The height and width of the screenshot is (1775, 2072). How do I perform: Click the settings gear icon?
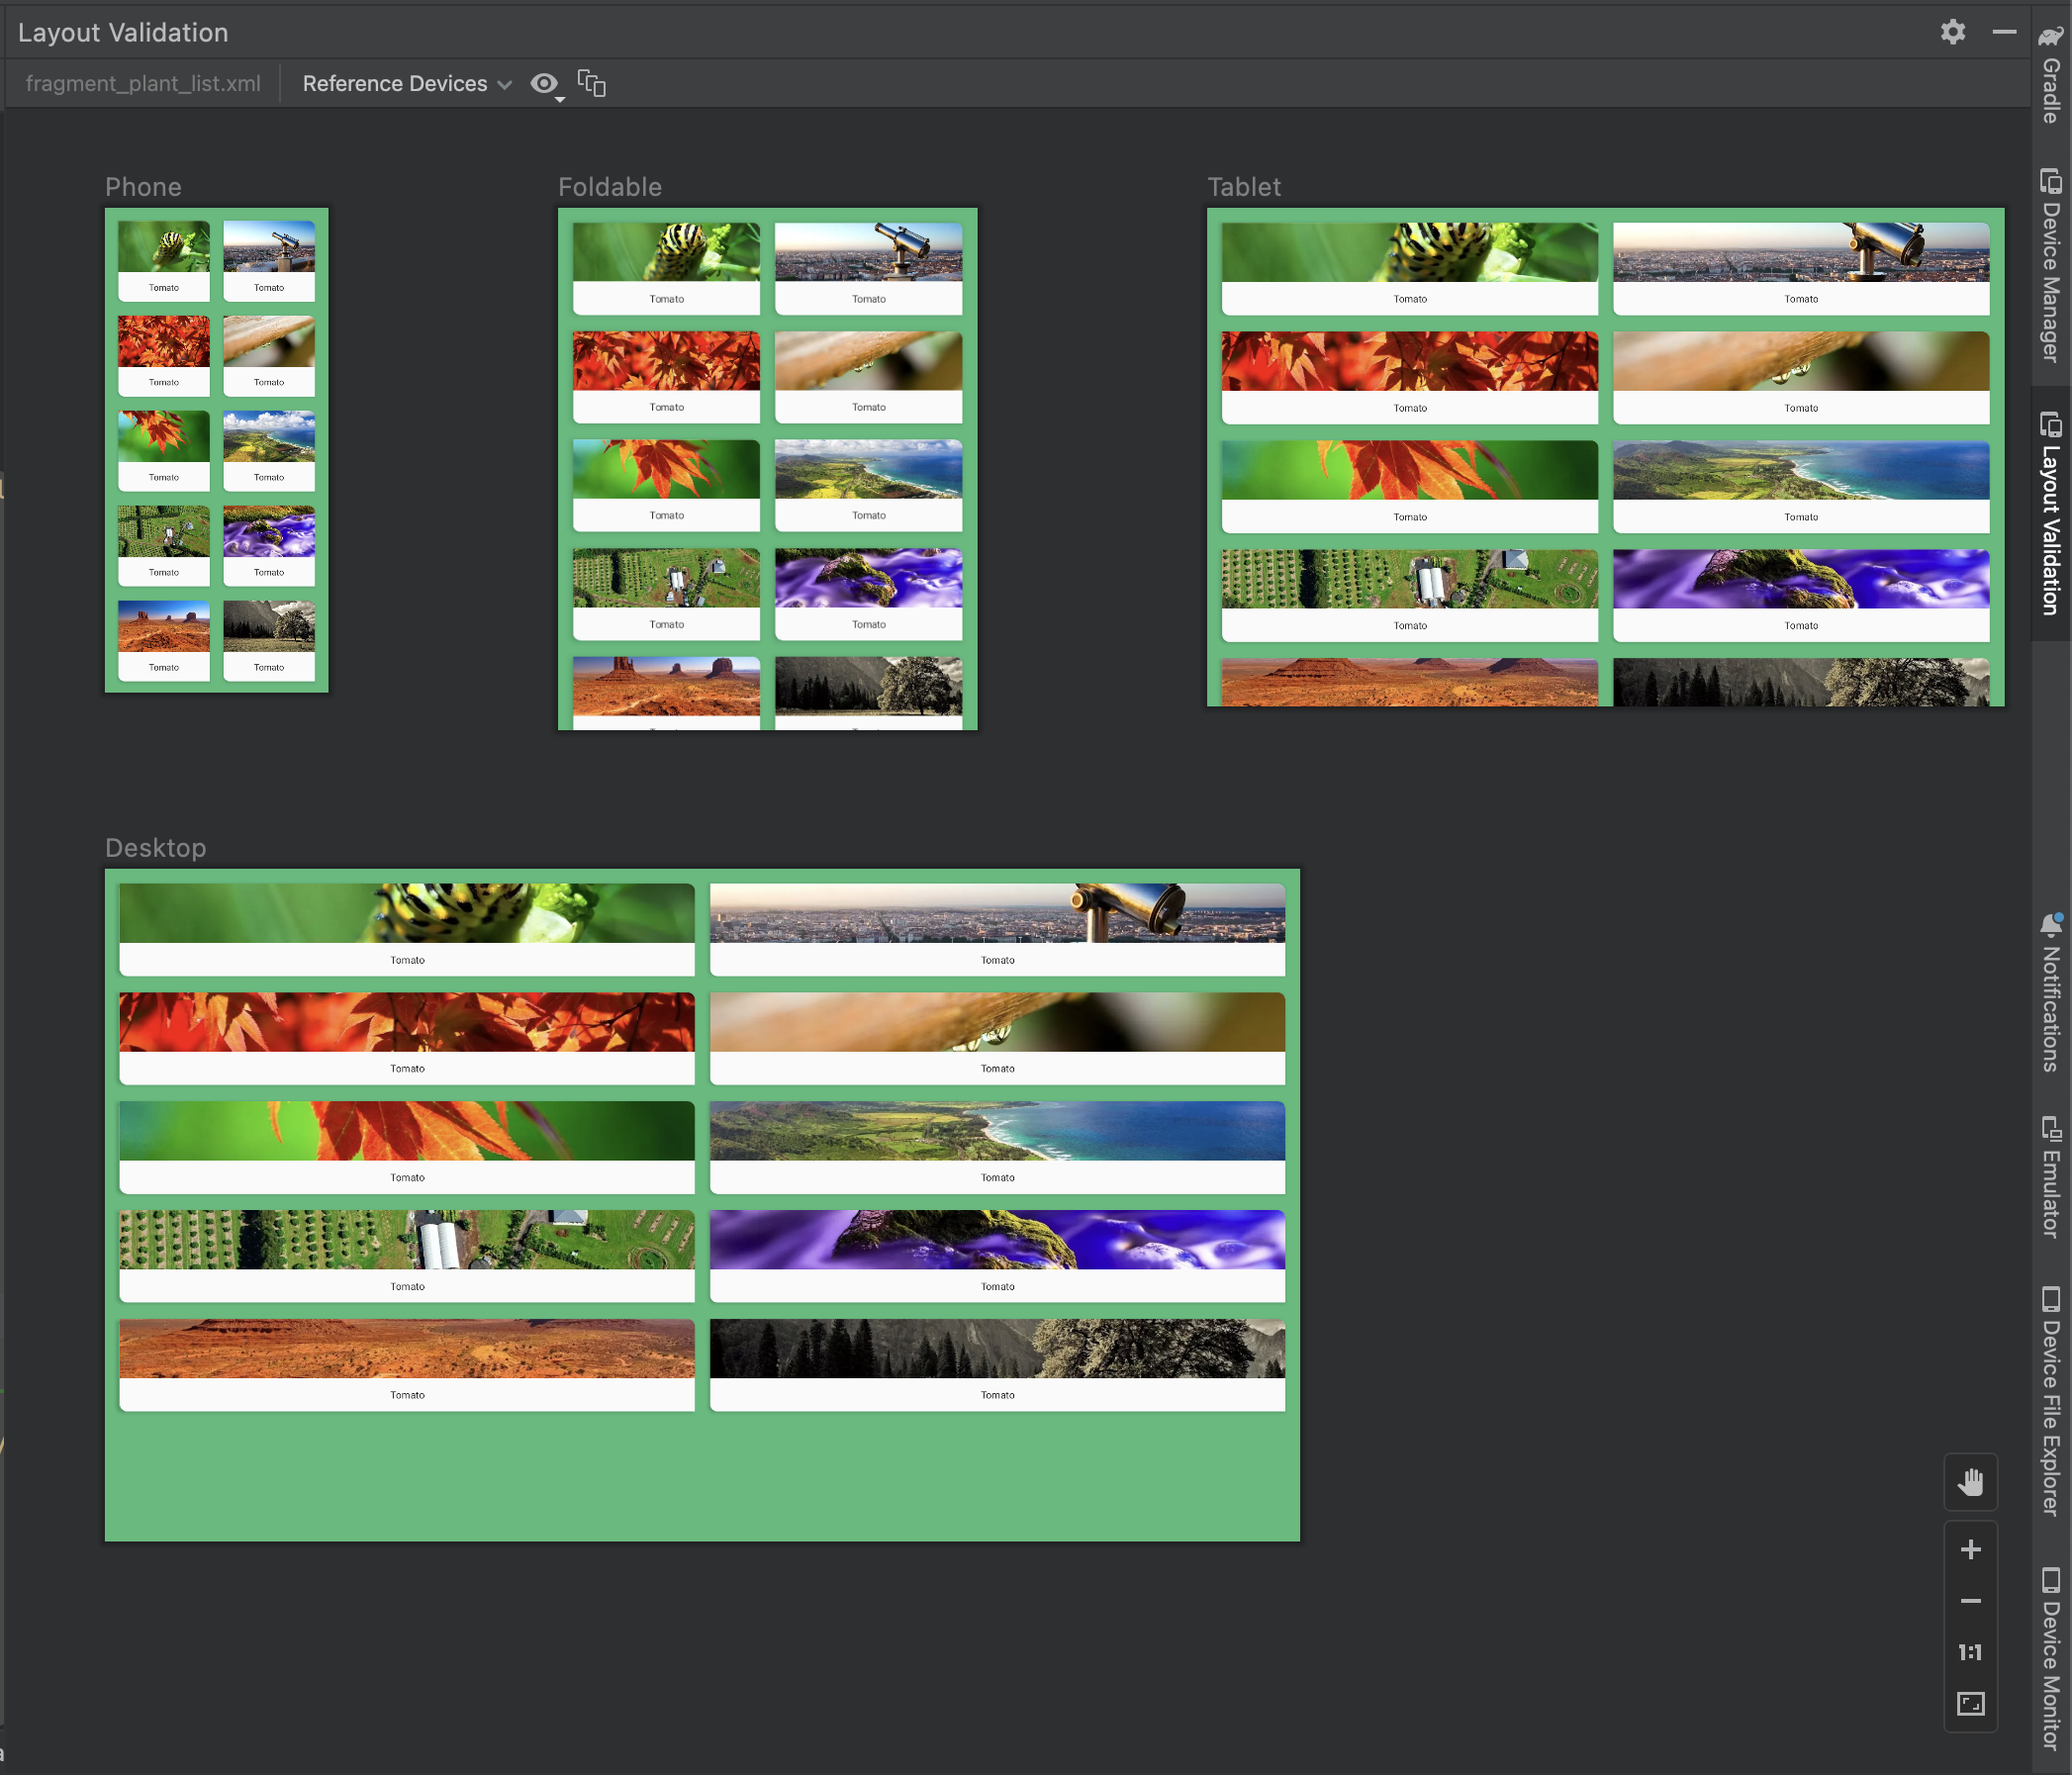click(x=1952, y=32)
